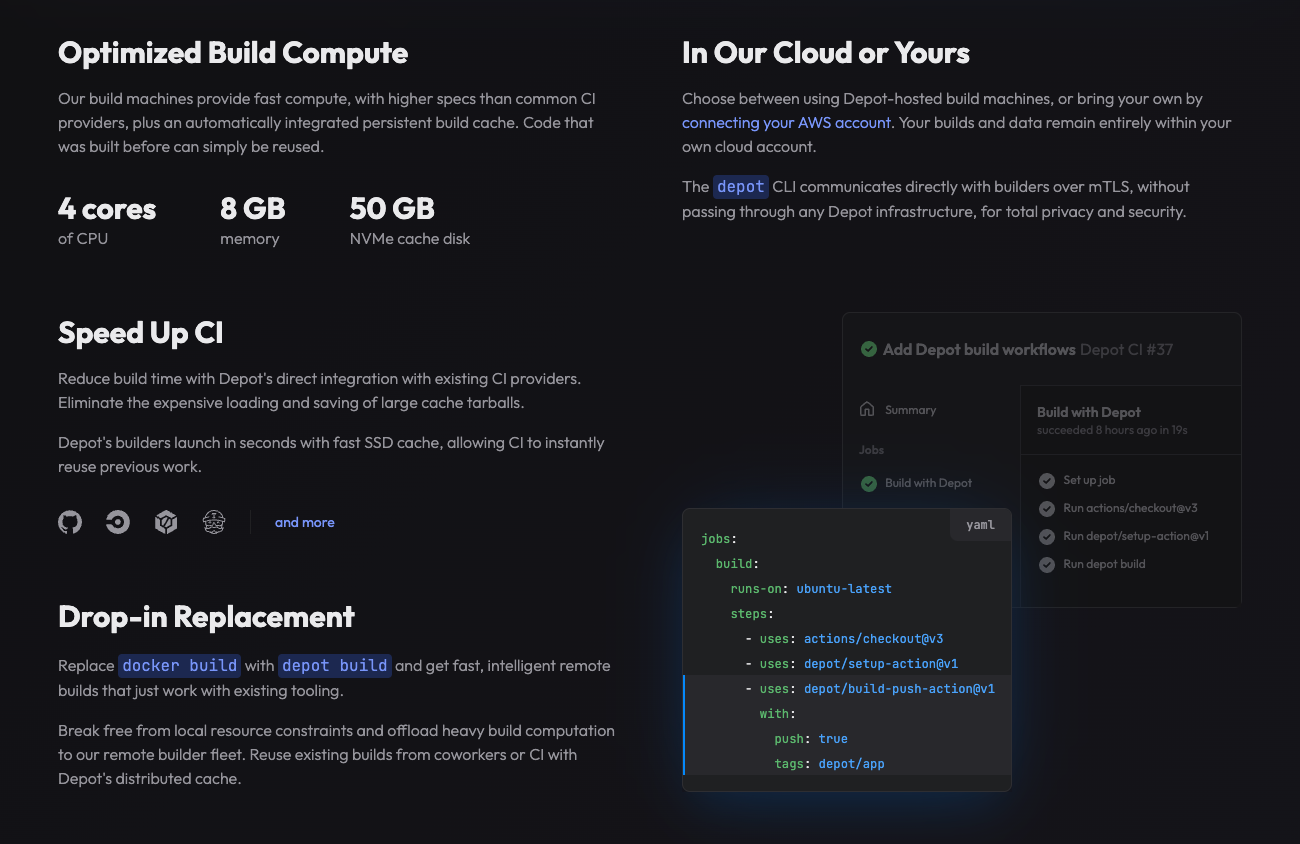Click 'ubuntu-latest' value in the yaml code
Screen dimensions: 1300x844
pyautogui.click(x=844, y=589)
